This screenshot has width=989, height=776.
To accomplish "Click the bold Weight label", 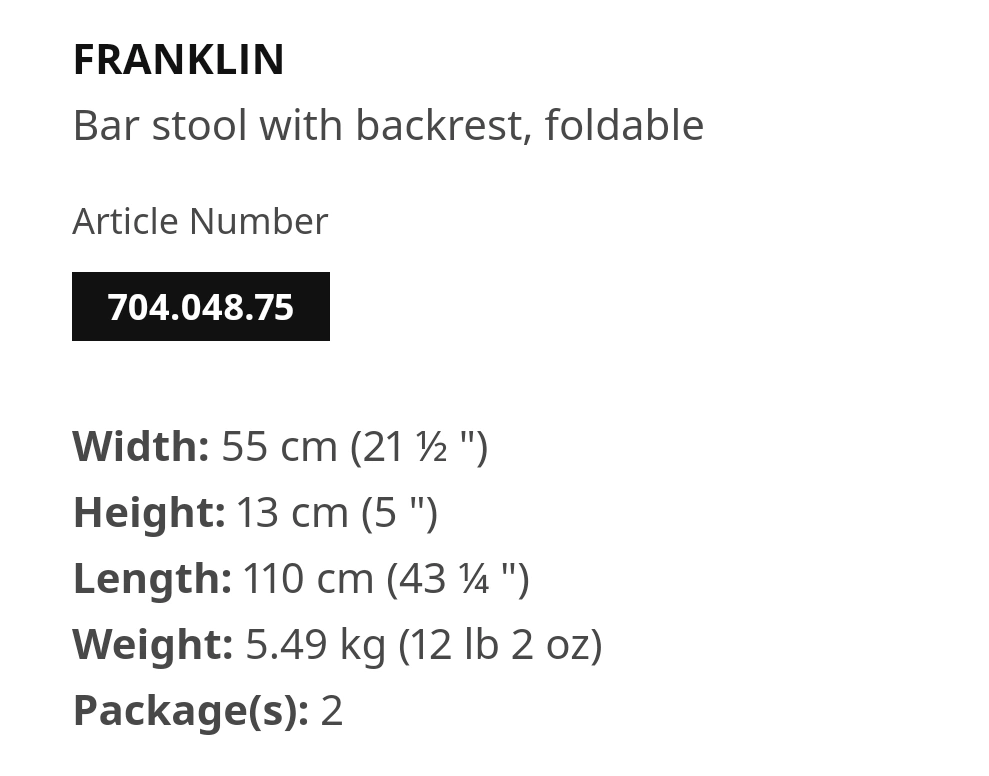I will 153,644.
